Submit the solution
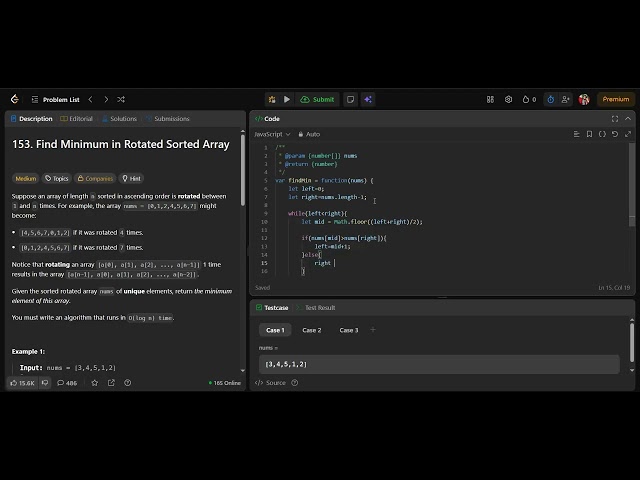640x480 pixels. coord(318,100)
